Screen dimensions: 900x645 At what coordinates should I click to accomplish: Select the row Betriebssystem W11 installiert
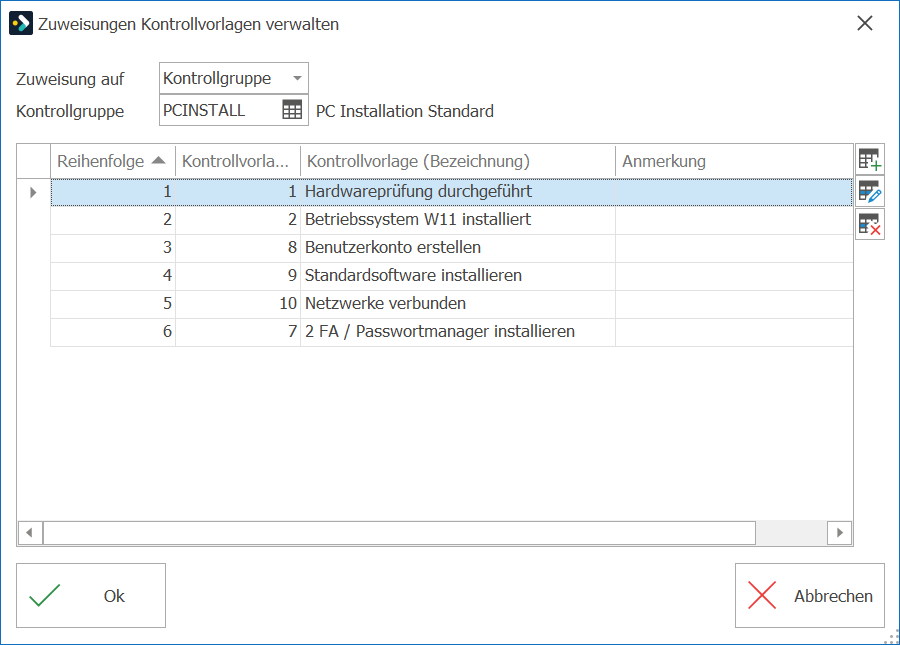[451, 220]
